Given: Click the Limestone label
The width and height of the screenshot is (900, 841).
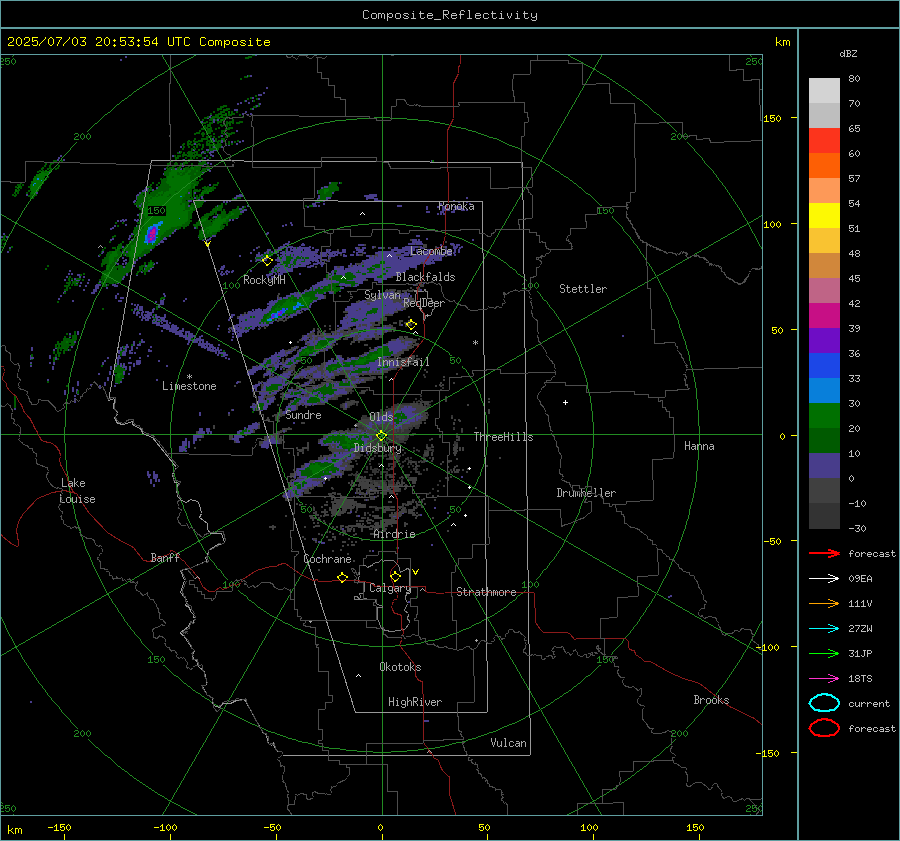Looking at the screenshot, I should pyautogui.click(x=189, y=386).
